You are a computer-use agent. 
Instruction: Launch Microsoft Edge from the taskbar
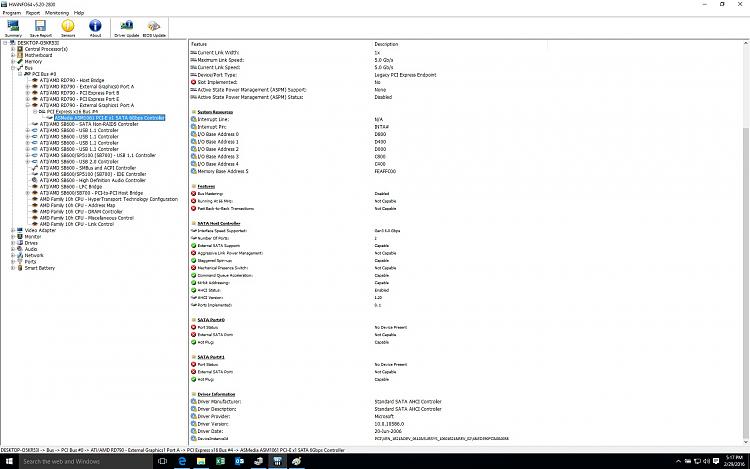click(182, 461)
